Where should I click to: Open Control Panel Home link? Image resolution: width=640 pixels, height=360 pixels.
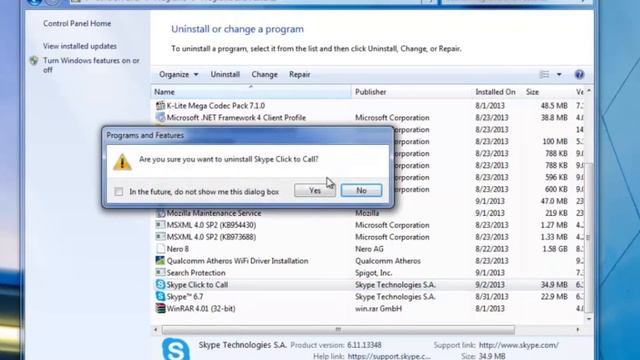77,24
